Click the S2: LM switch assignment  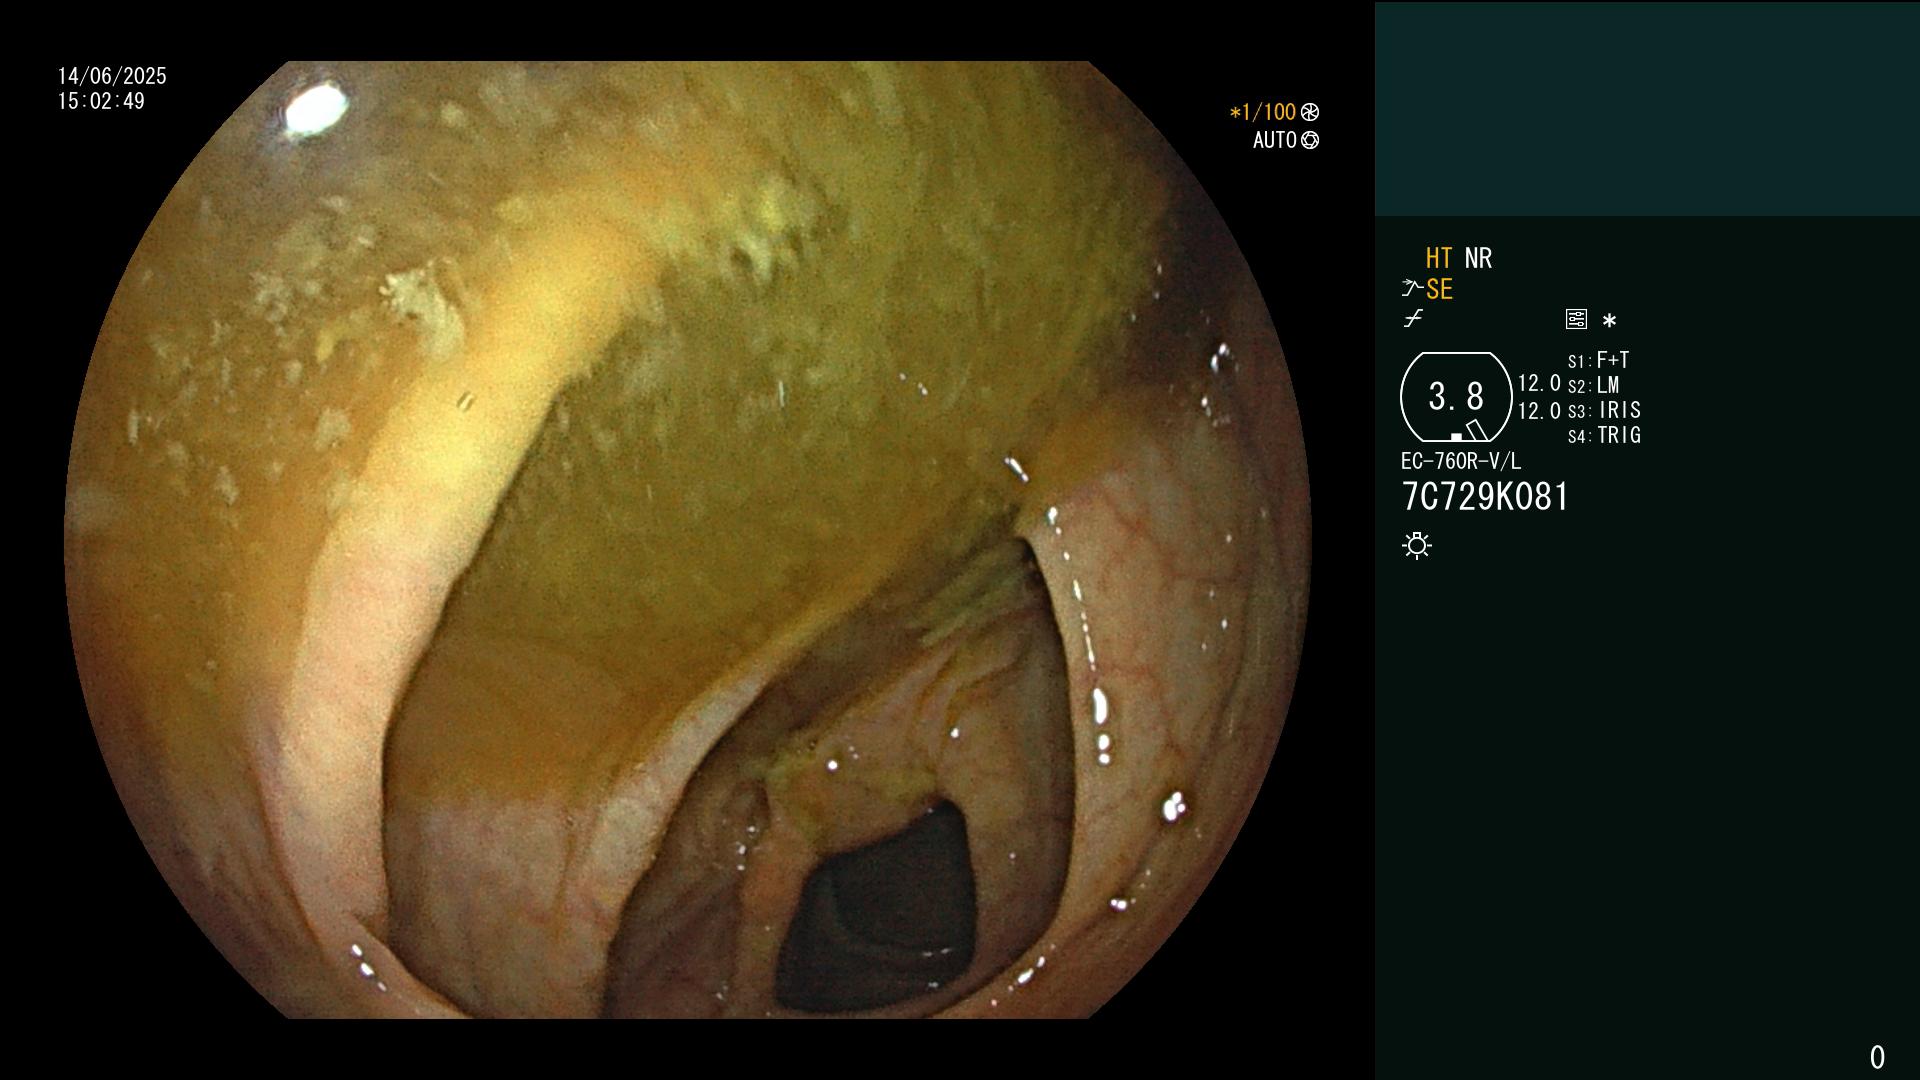point(1593,385)
